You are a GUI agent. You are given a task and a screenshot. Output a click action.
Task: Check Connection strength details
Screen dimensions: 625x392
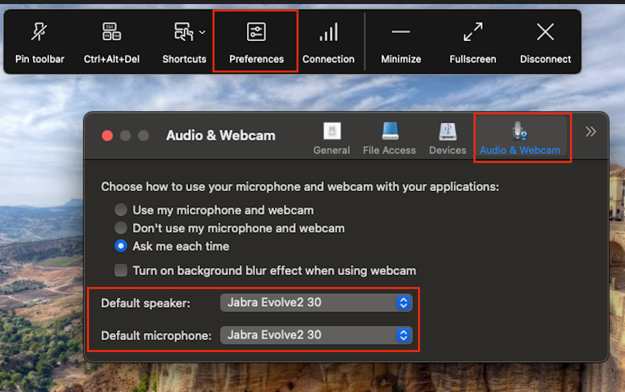[328, 42]
